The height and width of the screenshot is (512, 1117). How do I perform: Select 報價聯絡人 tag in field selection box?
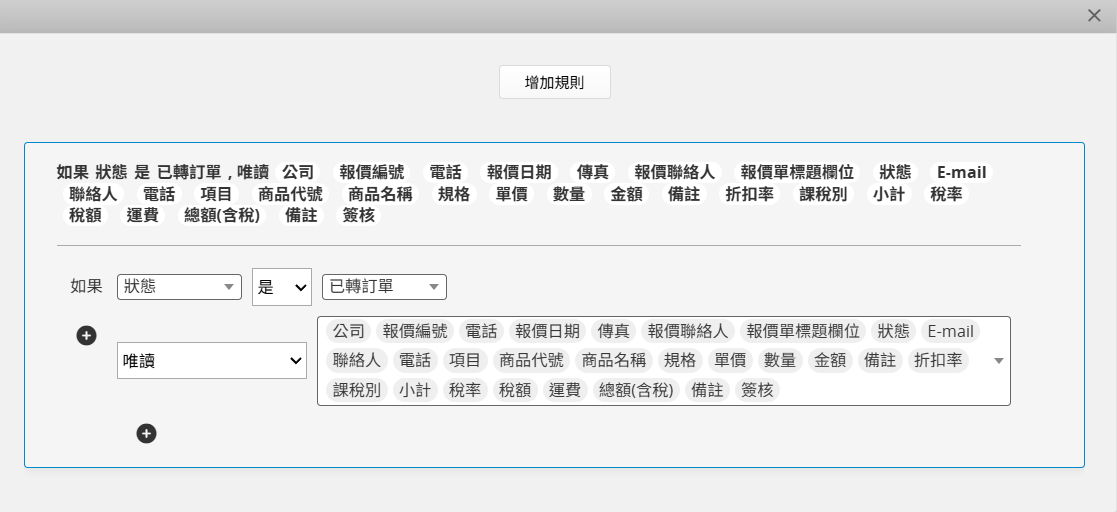[689, 331]
